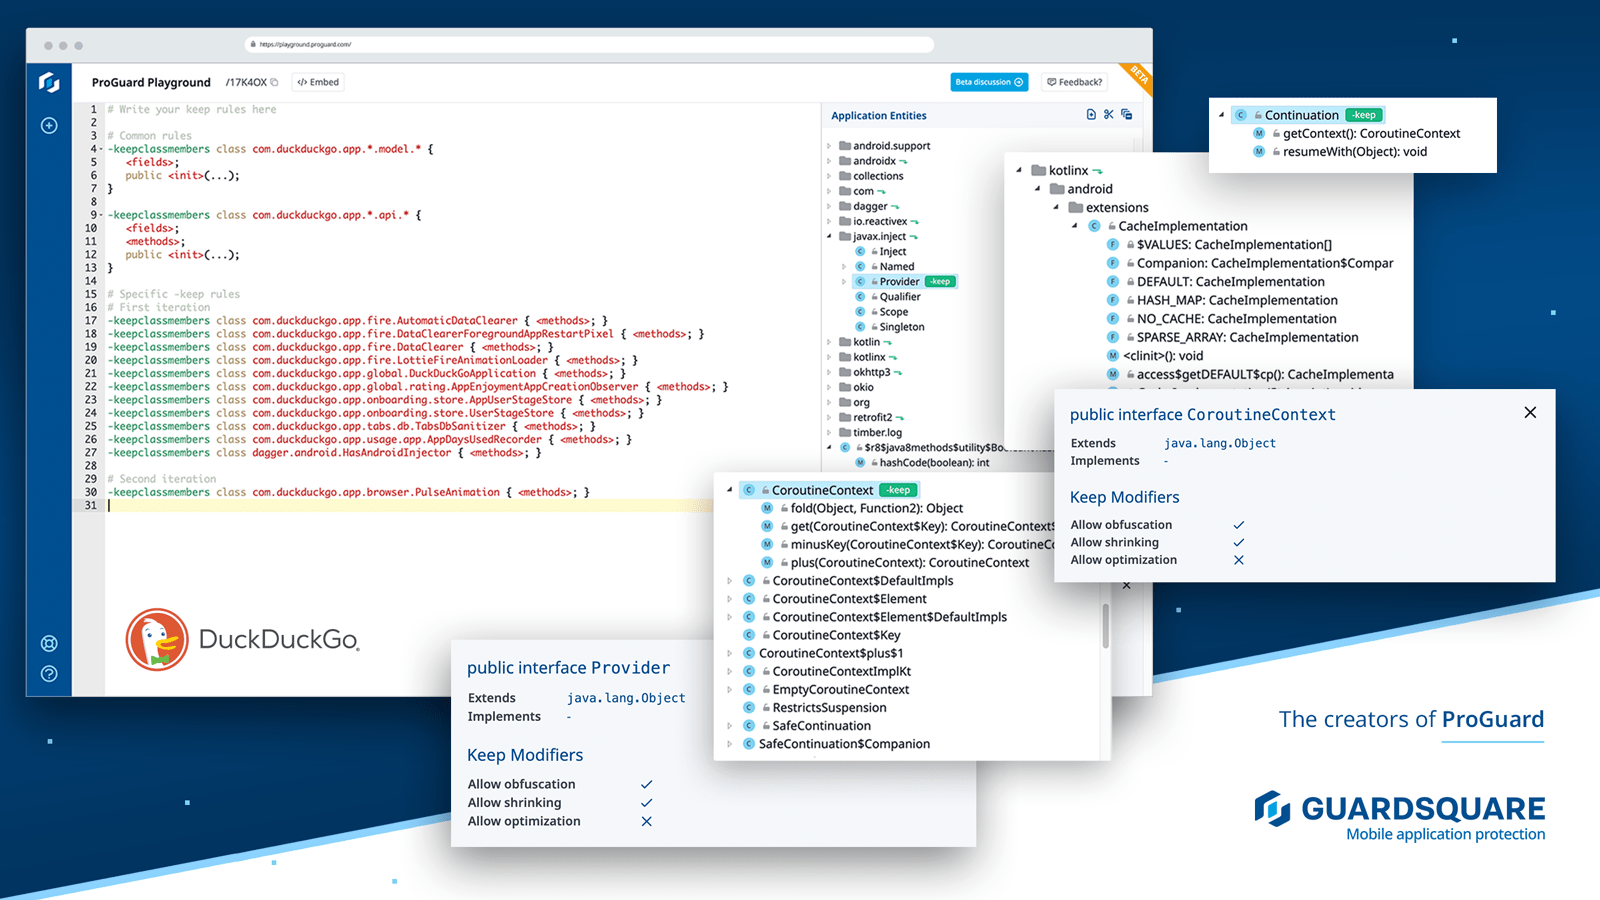Click java.lang.Object link in CoroutineContext panel
This screenshot has height=900, width=1600.
click(x=1220, y=443)
